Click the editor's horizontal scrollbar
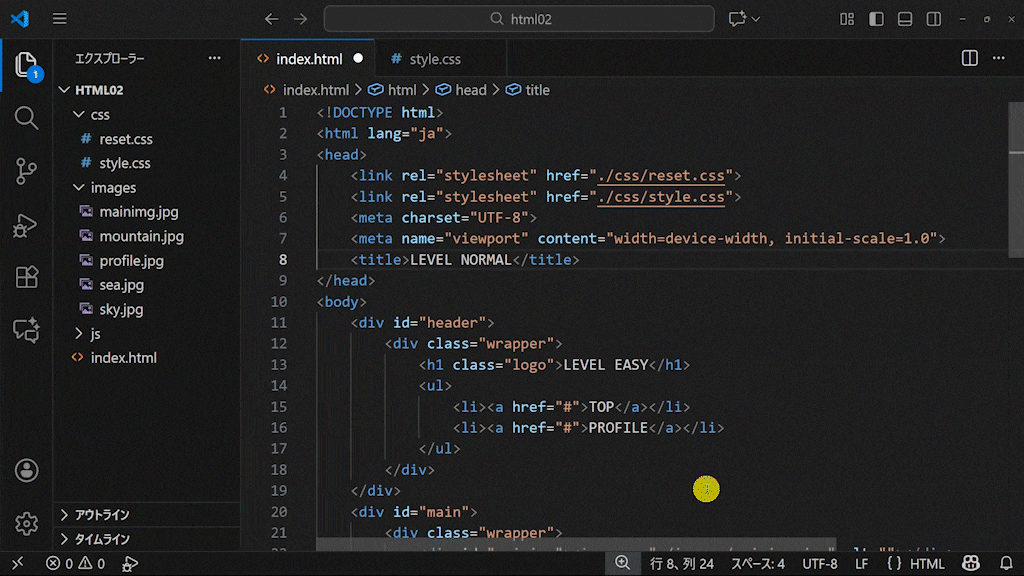 pyautogui.click(x=575, y=545)
